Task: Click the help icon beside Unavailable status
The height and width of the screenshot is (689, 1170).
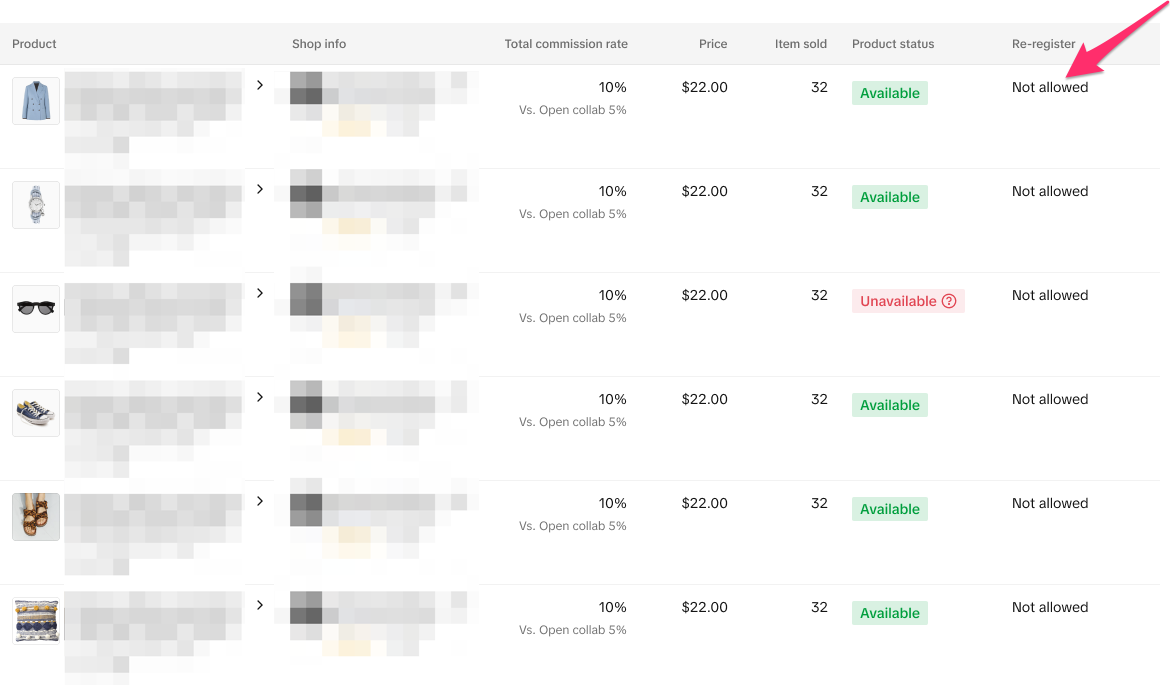Action: [x=949, y=301]
